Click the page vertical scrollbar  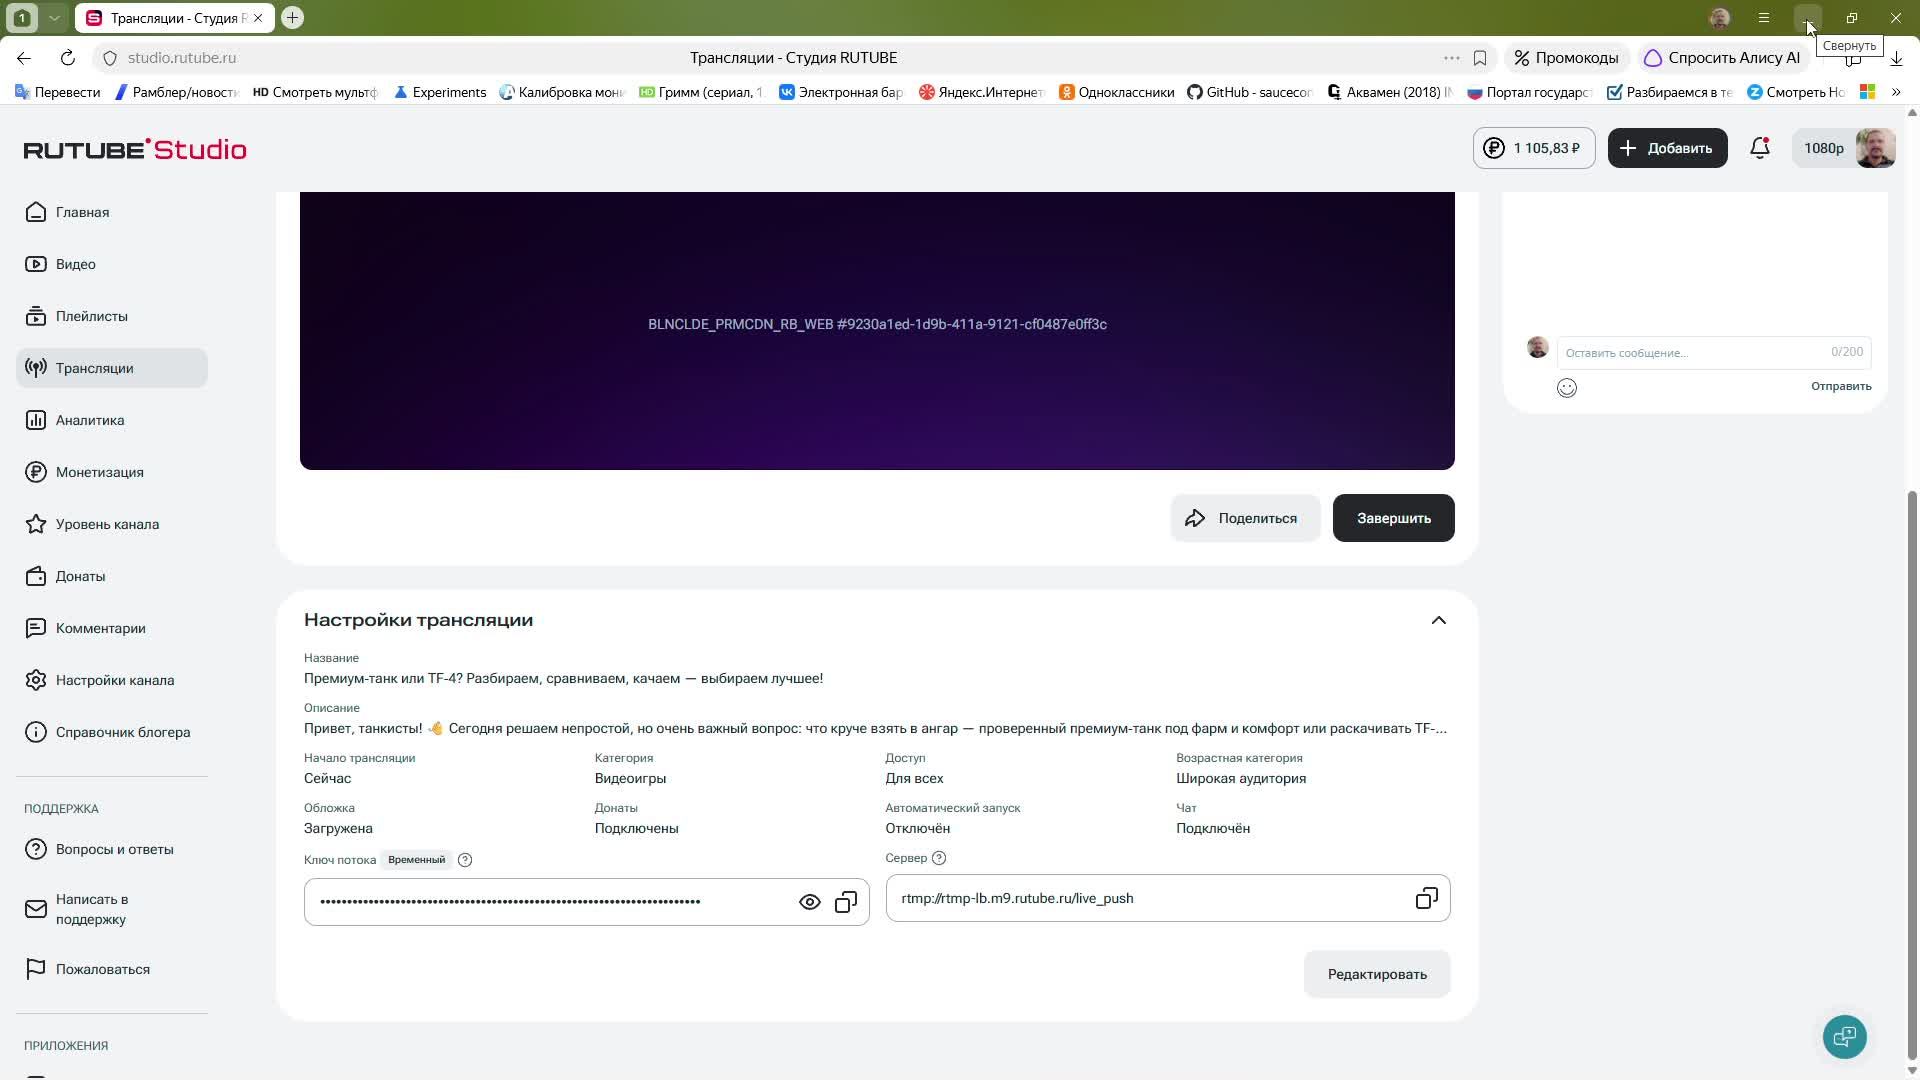[x=1912, y=775]
